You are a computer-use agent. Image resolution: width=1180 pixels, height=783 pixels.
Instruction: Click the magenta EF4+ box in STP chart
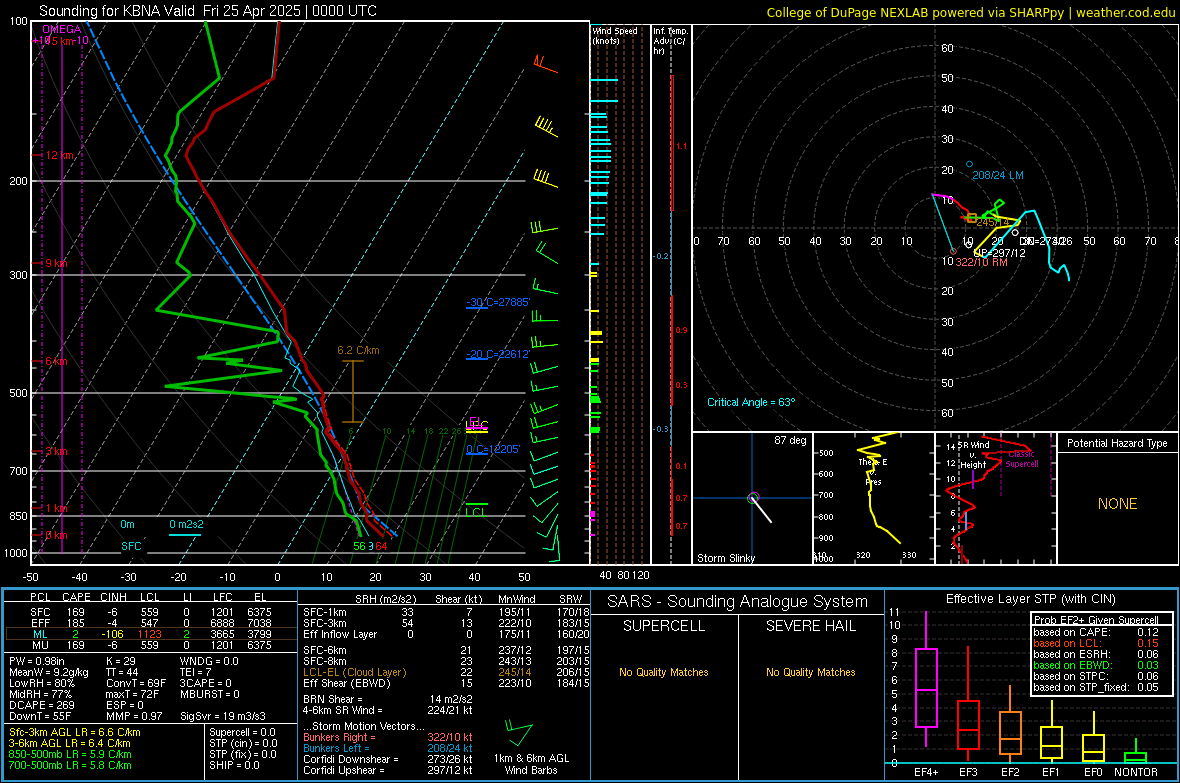click(926, 687)
